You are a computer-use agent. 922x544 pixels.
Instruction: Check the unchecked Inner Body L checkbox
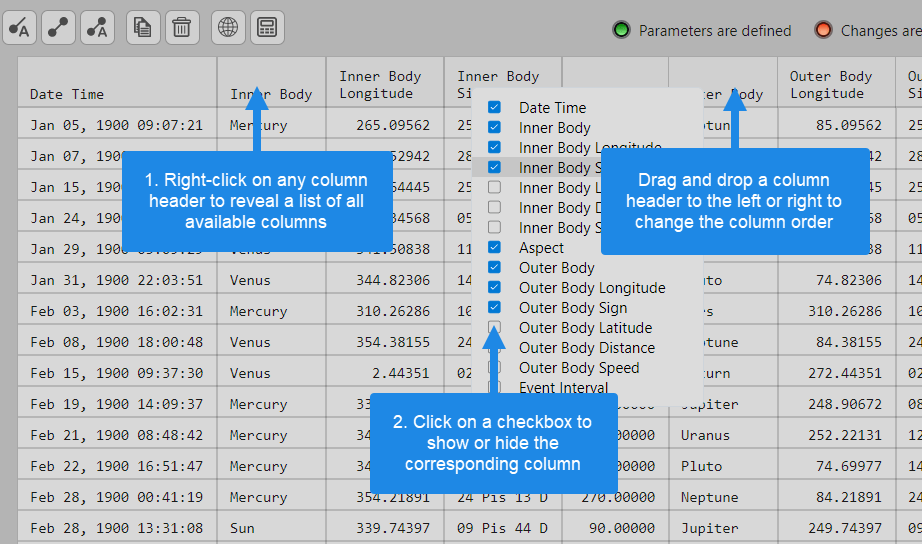[495, 187]
